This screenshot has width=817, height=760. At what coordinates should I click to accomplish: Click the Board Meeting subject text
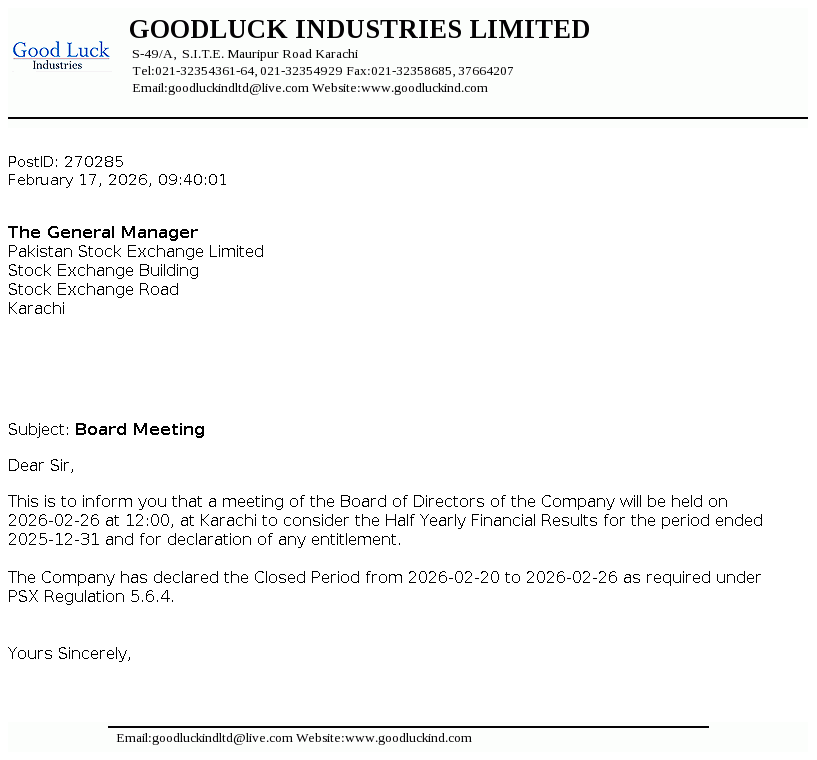pyautogui.click(x=139, y=430)
